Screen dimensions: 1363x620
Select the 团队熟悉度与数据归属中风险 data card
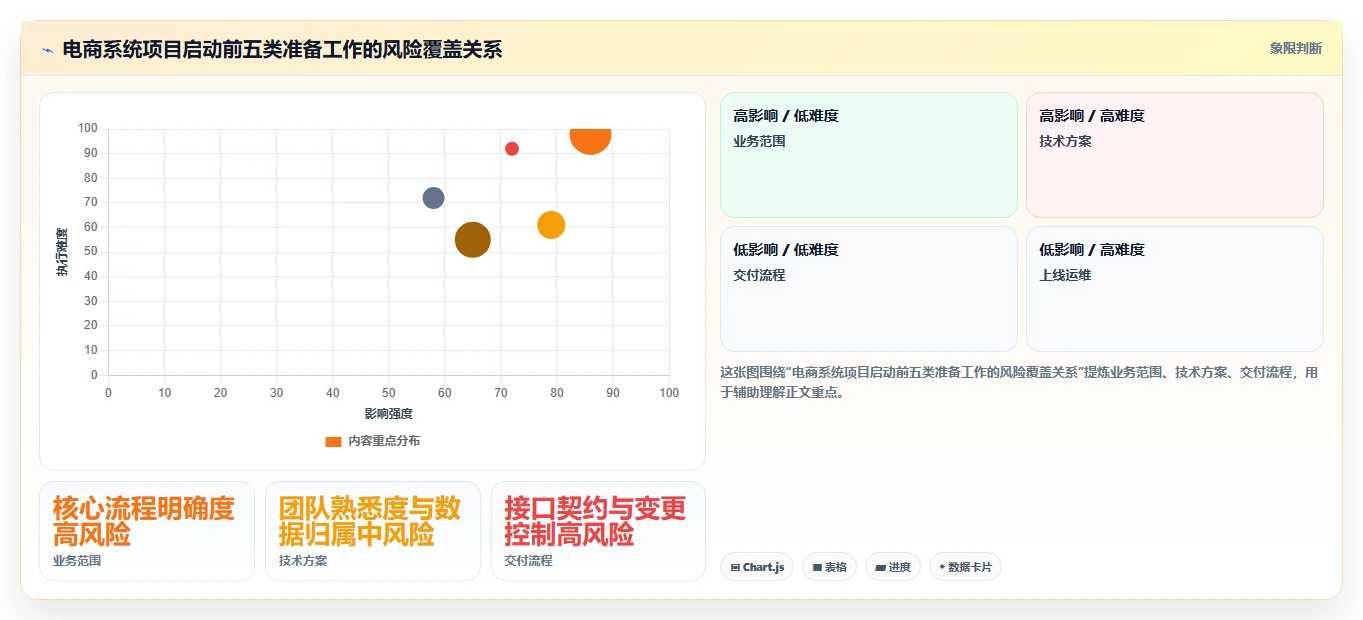373,531
